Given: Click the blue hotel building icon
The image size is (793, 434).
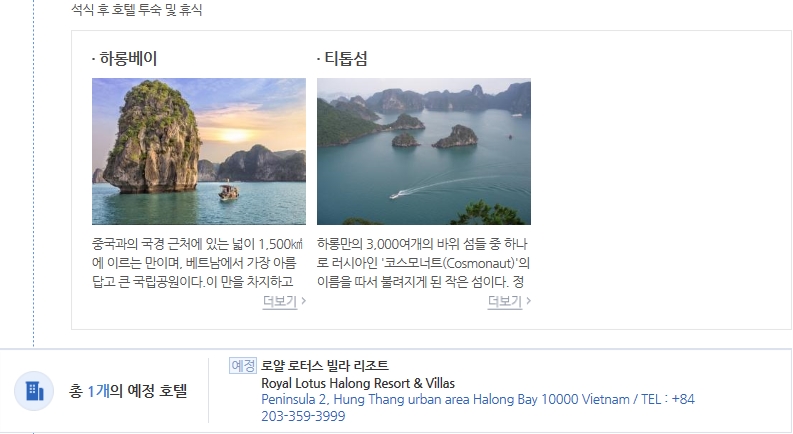Looking at the screenshot, I should coord(34,390).
